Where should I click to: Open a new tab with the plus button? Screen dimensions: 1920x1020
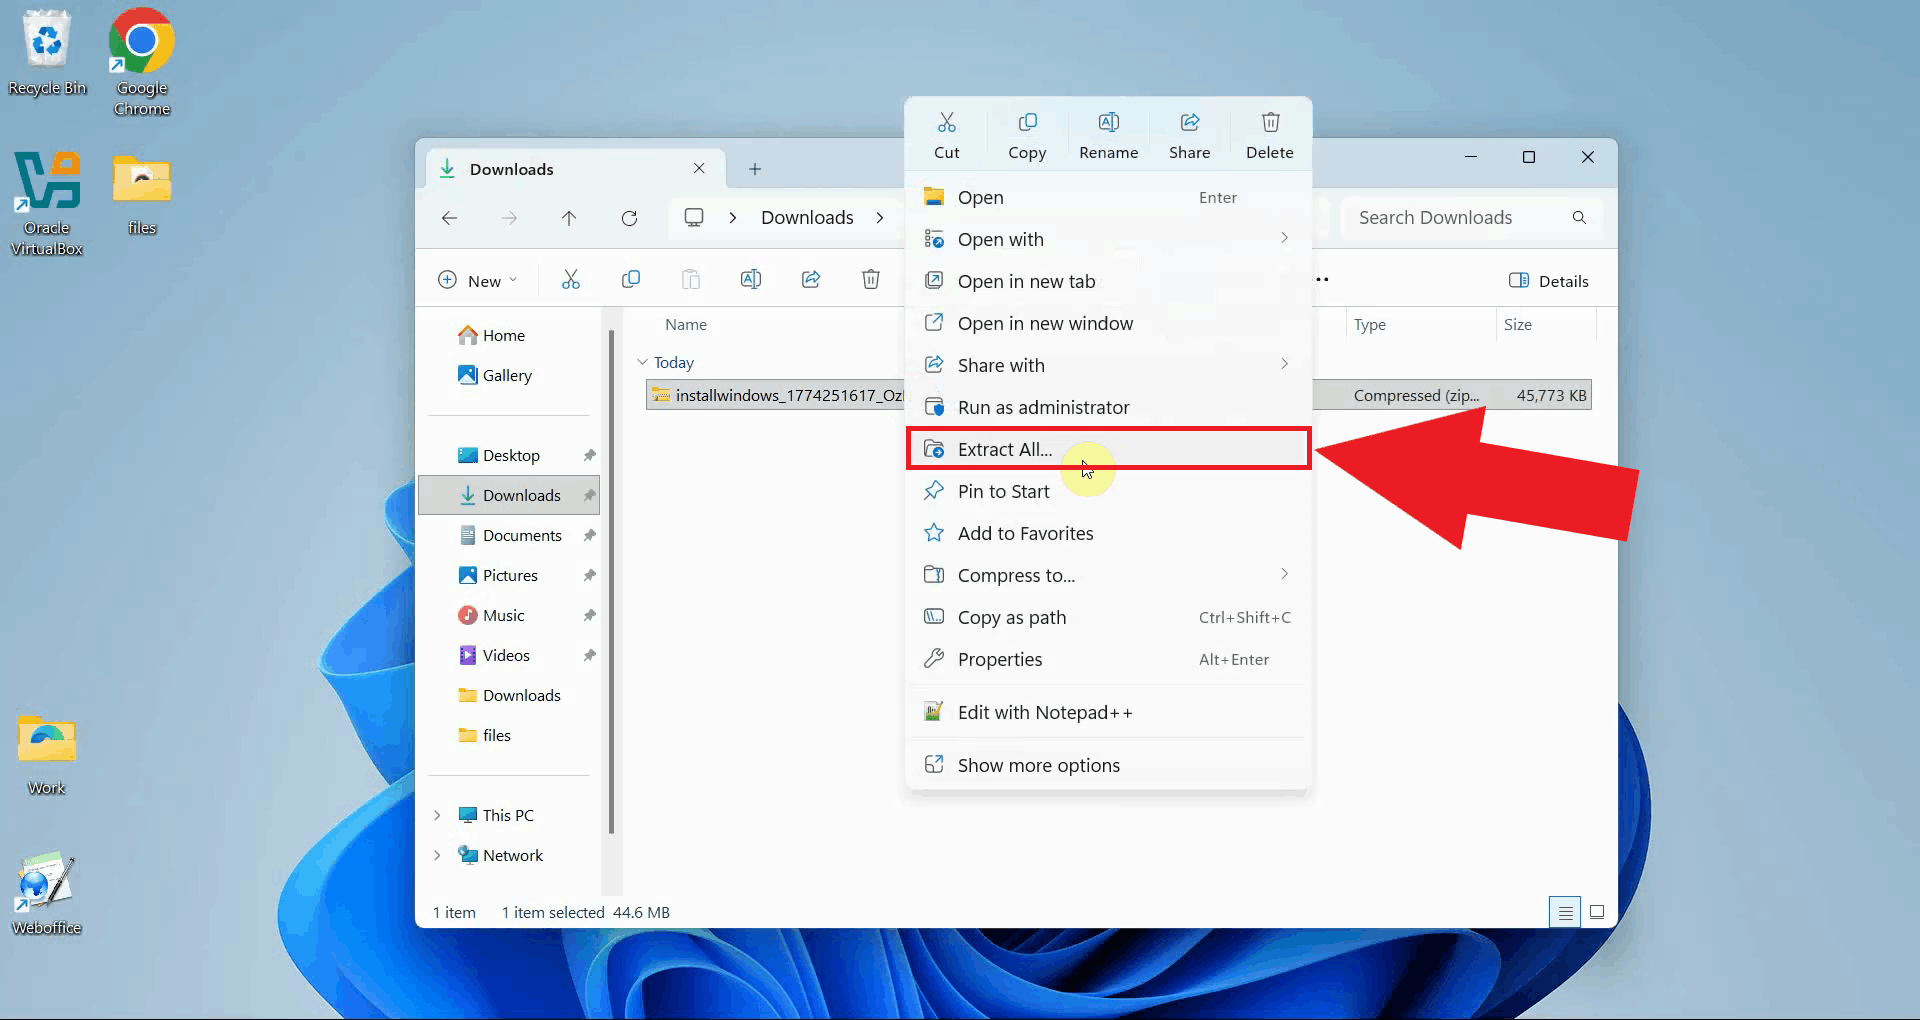pos(755,168)
